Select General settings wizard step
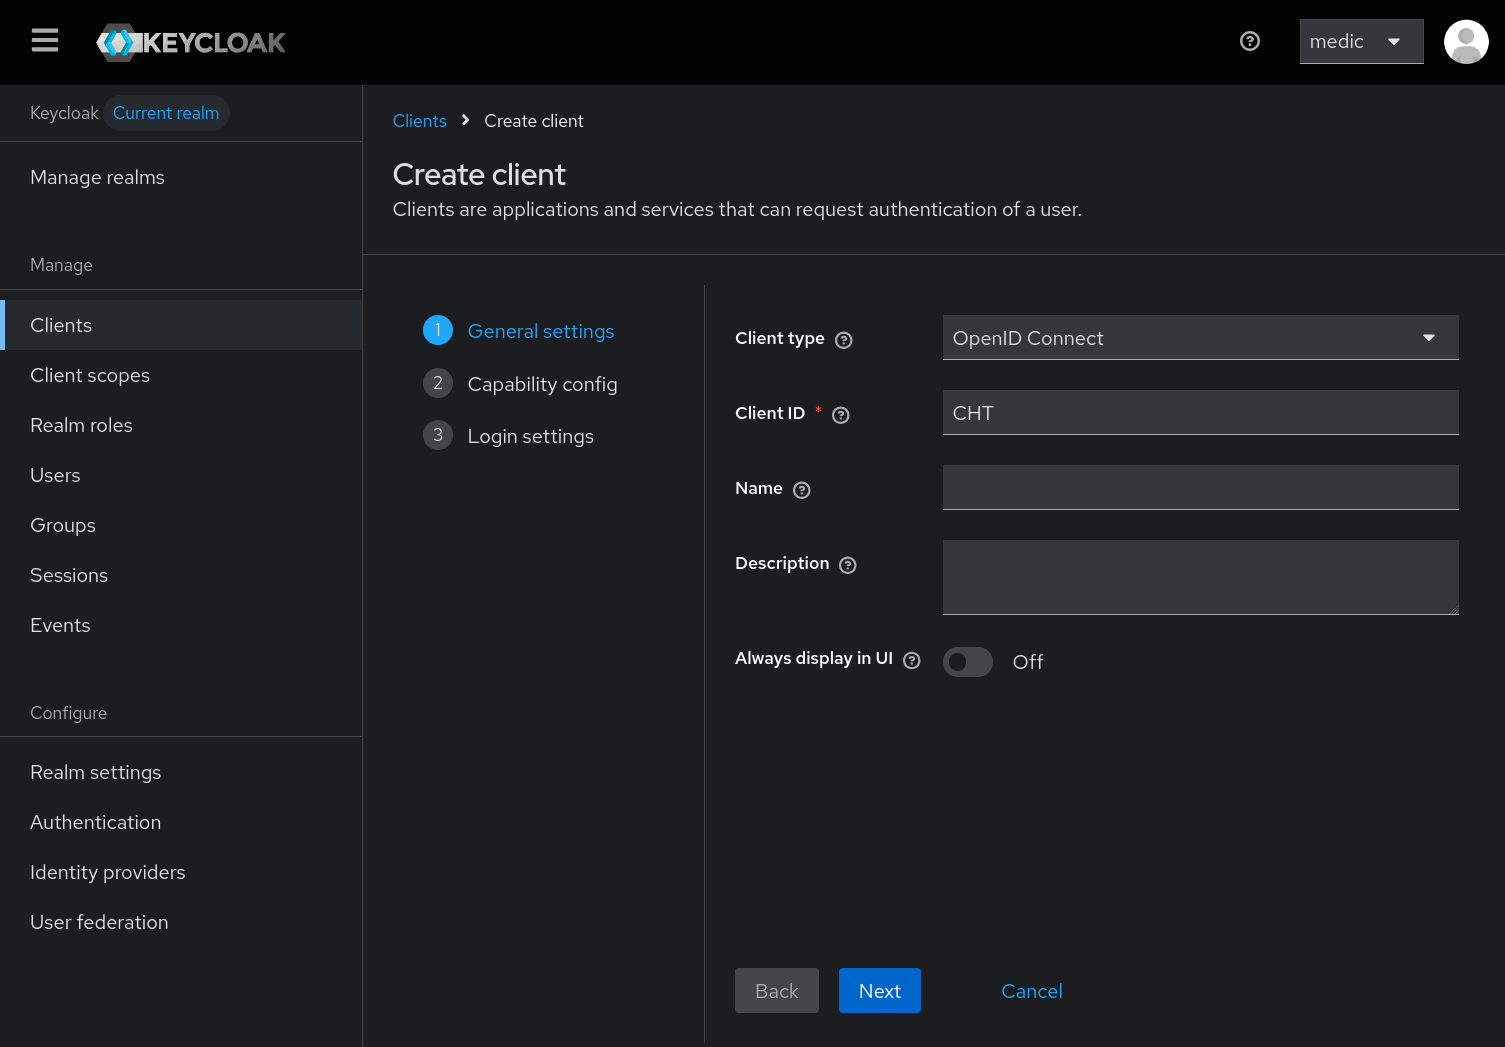Image resolution: width=1505 pixels, height=1047 pixels. click(x=541, y=331)
